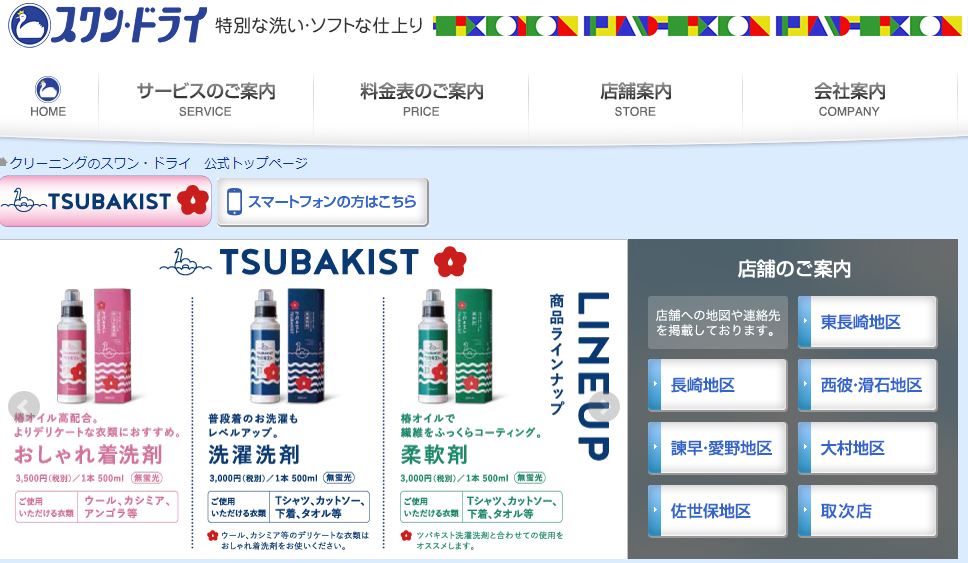Select 東長崎地区 store area button

[867, 322]
